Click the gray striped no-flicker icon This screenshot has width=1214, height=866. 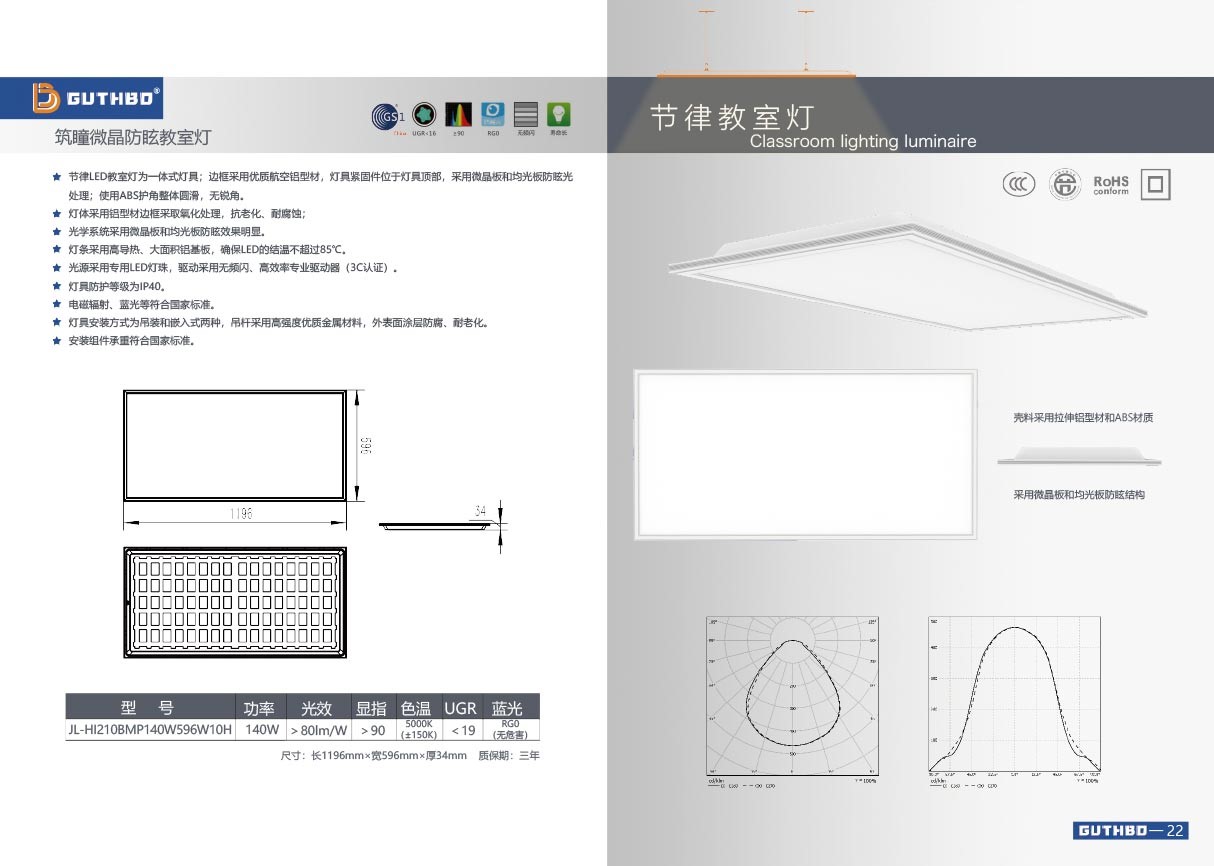(526, 114)
